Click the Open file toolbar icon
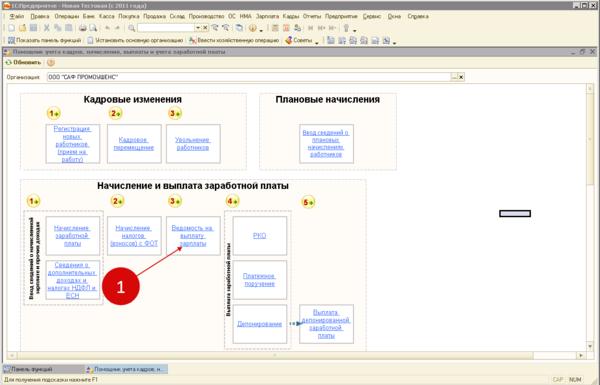The image size is (600, 385). click(23, 28)
